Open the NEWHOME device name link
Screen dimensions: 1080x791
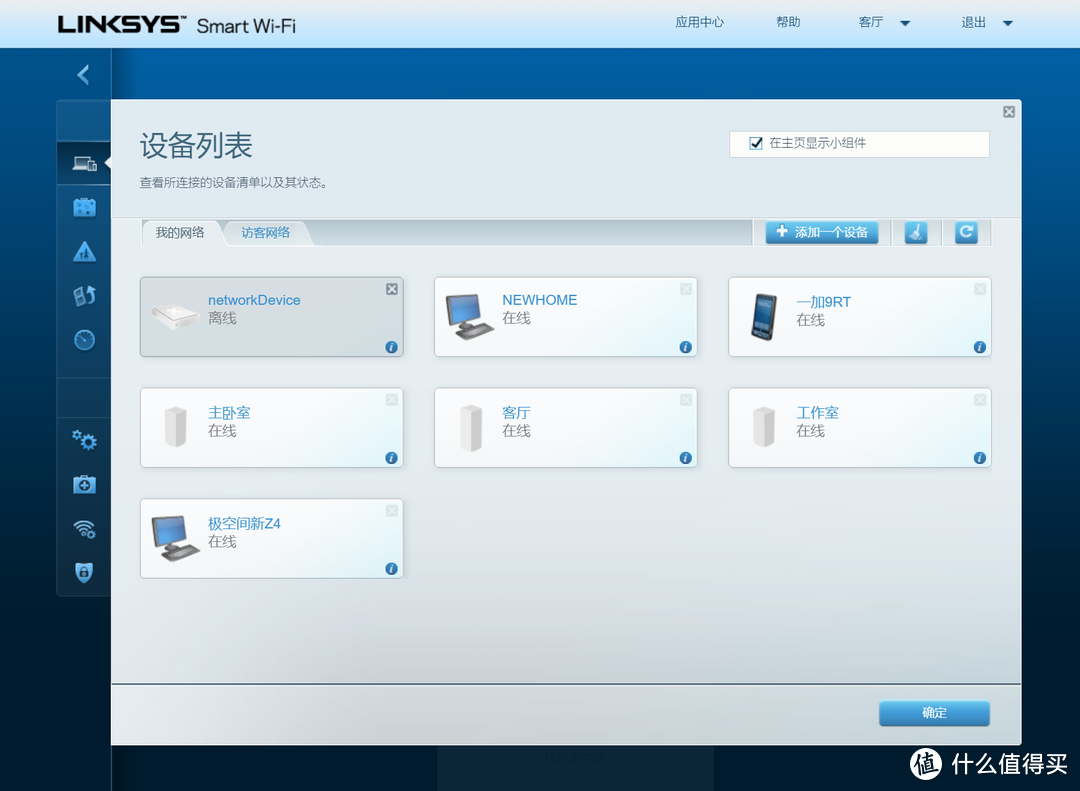(x=539, y=300)
